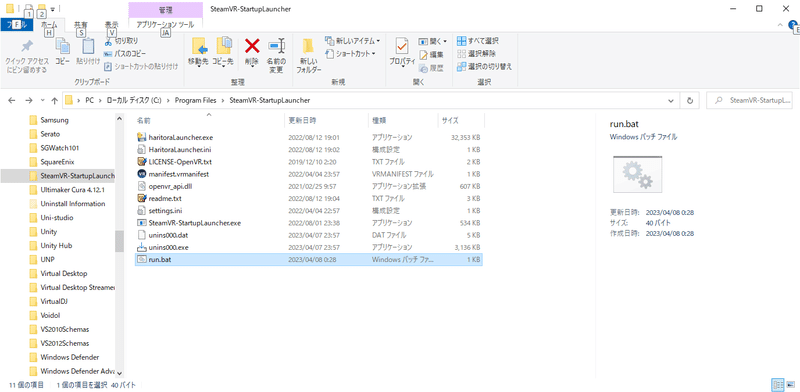Select settings.ini file

click(x=309, y=211)
